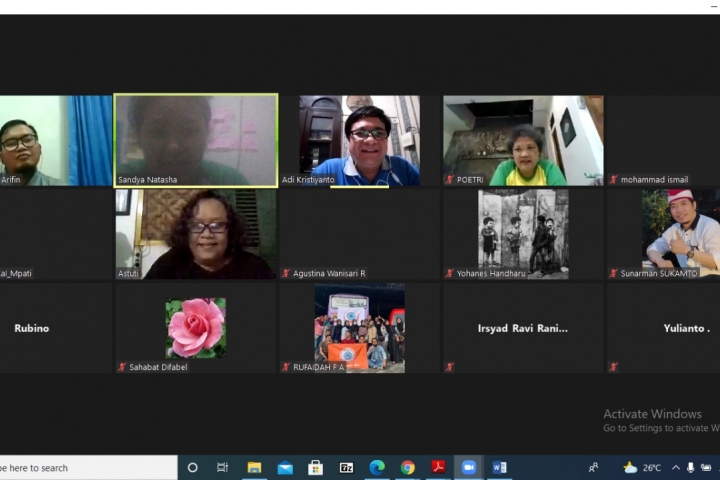Click the al_Mpati name label

click(x=16, y=273)
